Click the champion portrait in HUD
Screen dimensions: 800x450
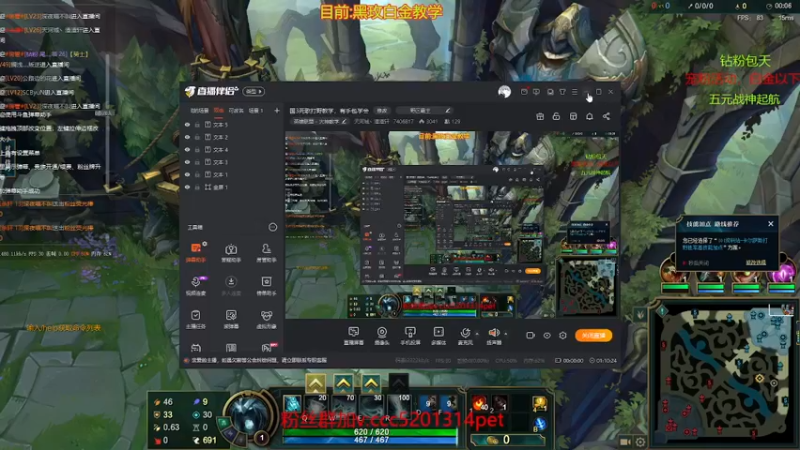pos(248,413)
